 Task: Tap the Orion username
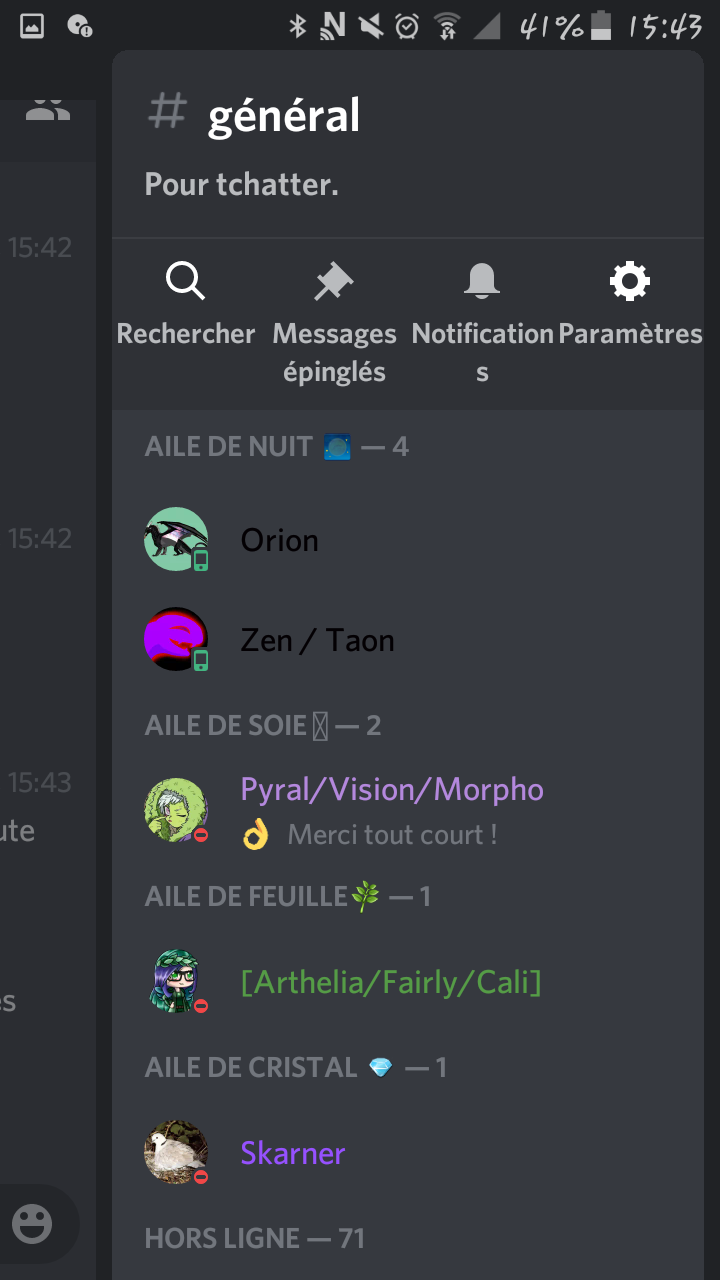tap(280, 540)
